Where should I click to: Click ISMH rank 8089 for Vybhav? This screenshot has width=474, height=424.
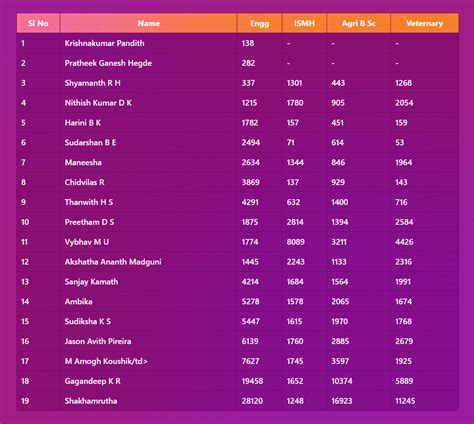click(x=296, y=242)
